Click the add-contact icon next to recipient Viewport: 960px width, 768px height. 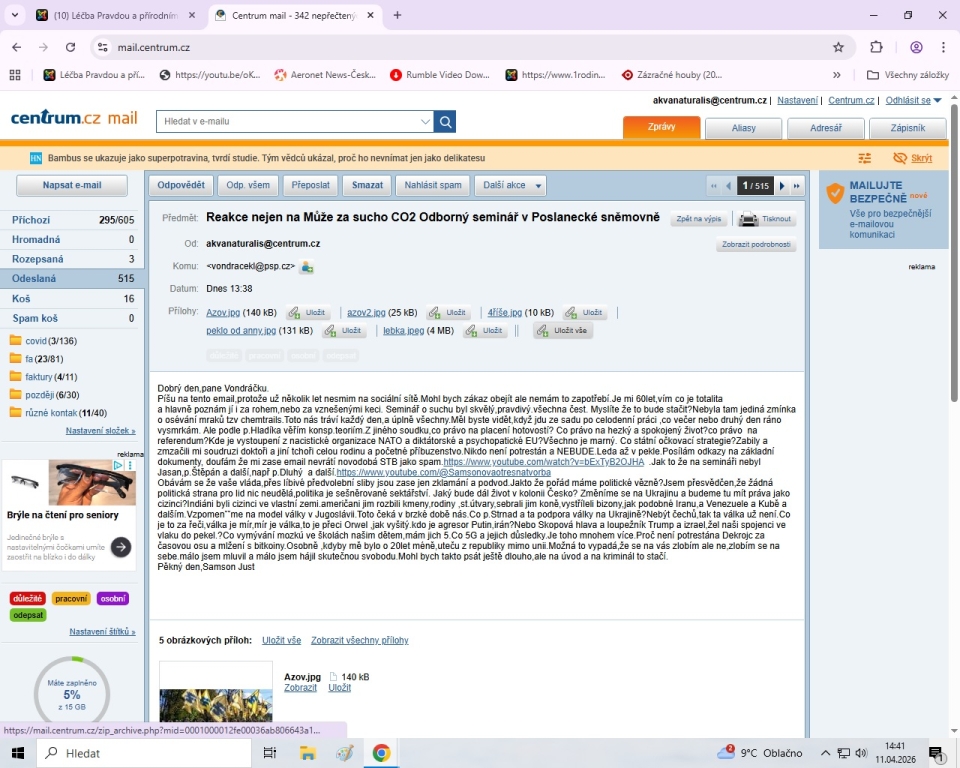pos(306,267)
